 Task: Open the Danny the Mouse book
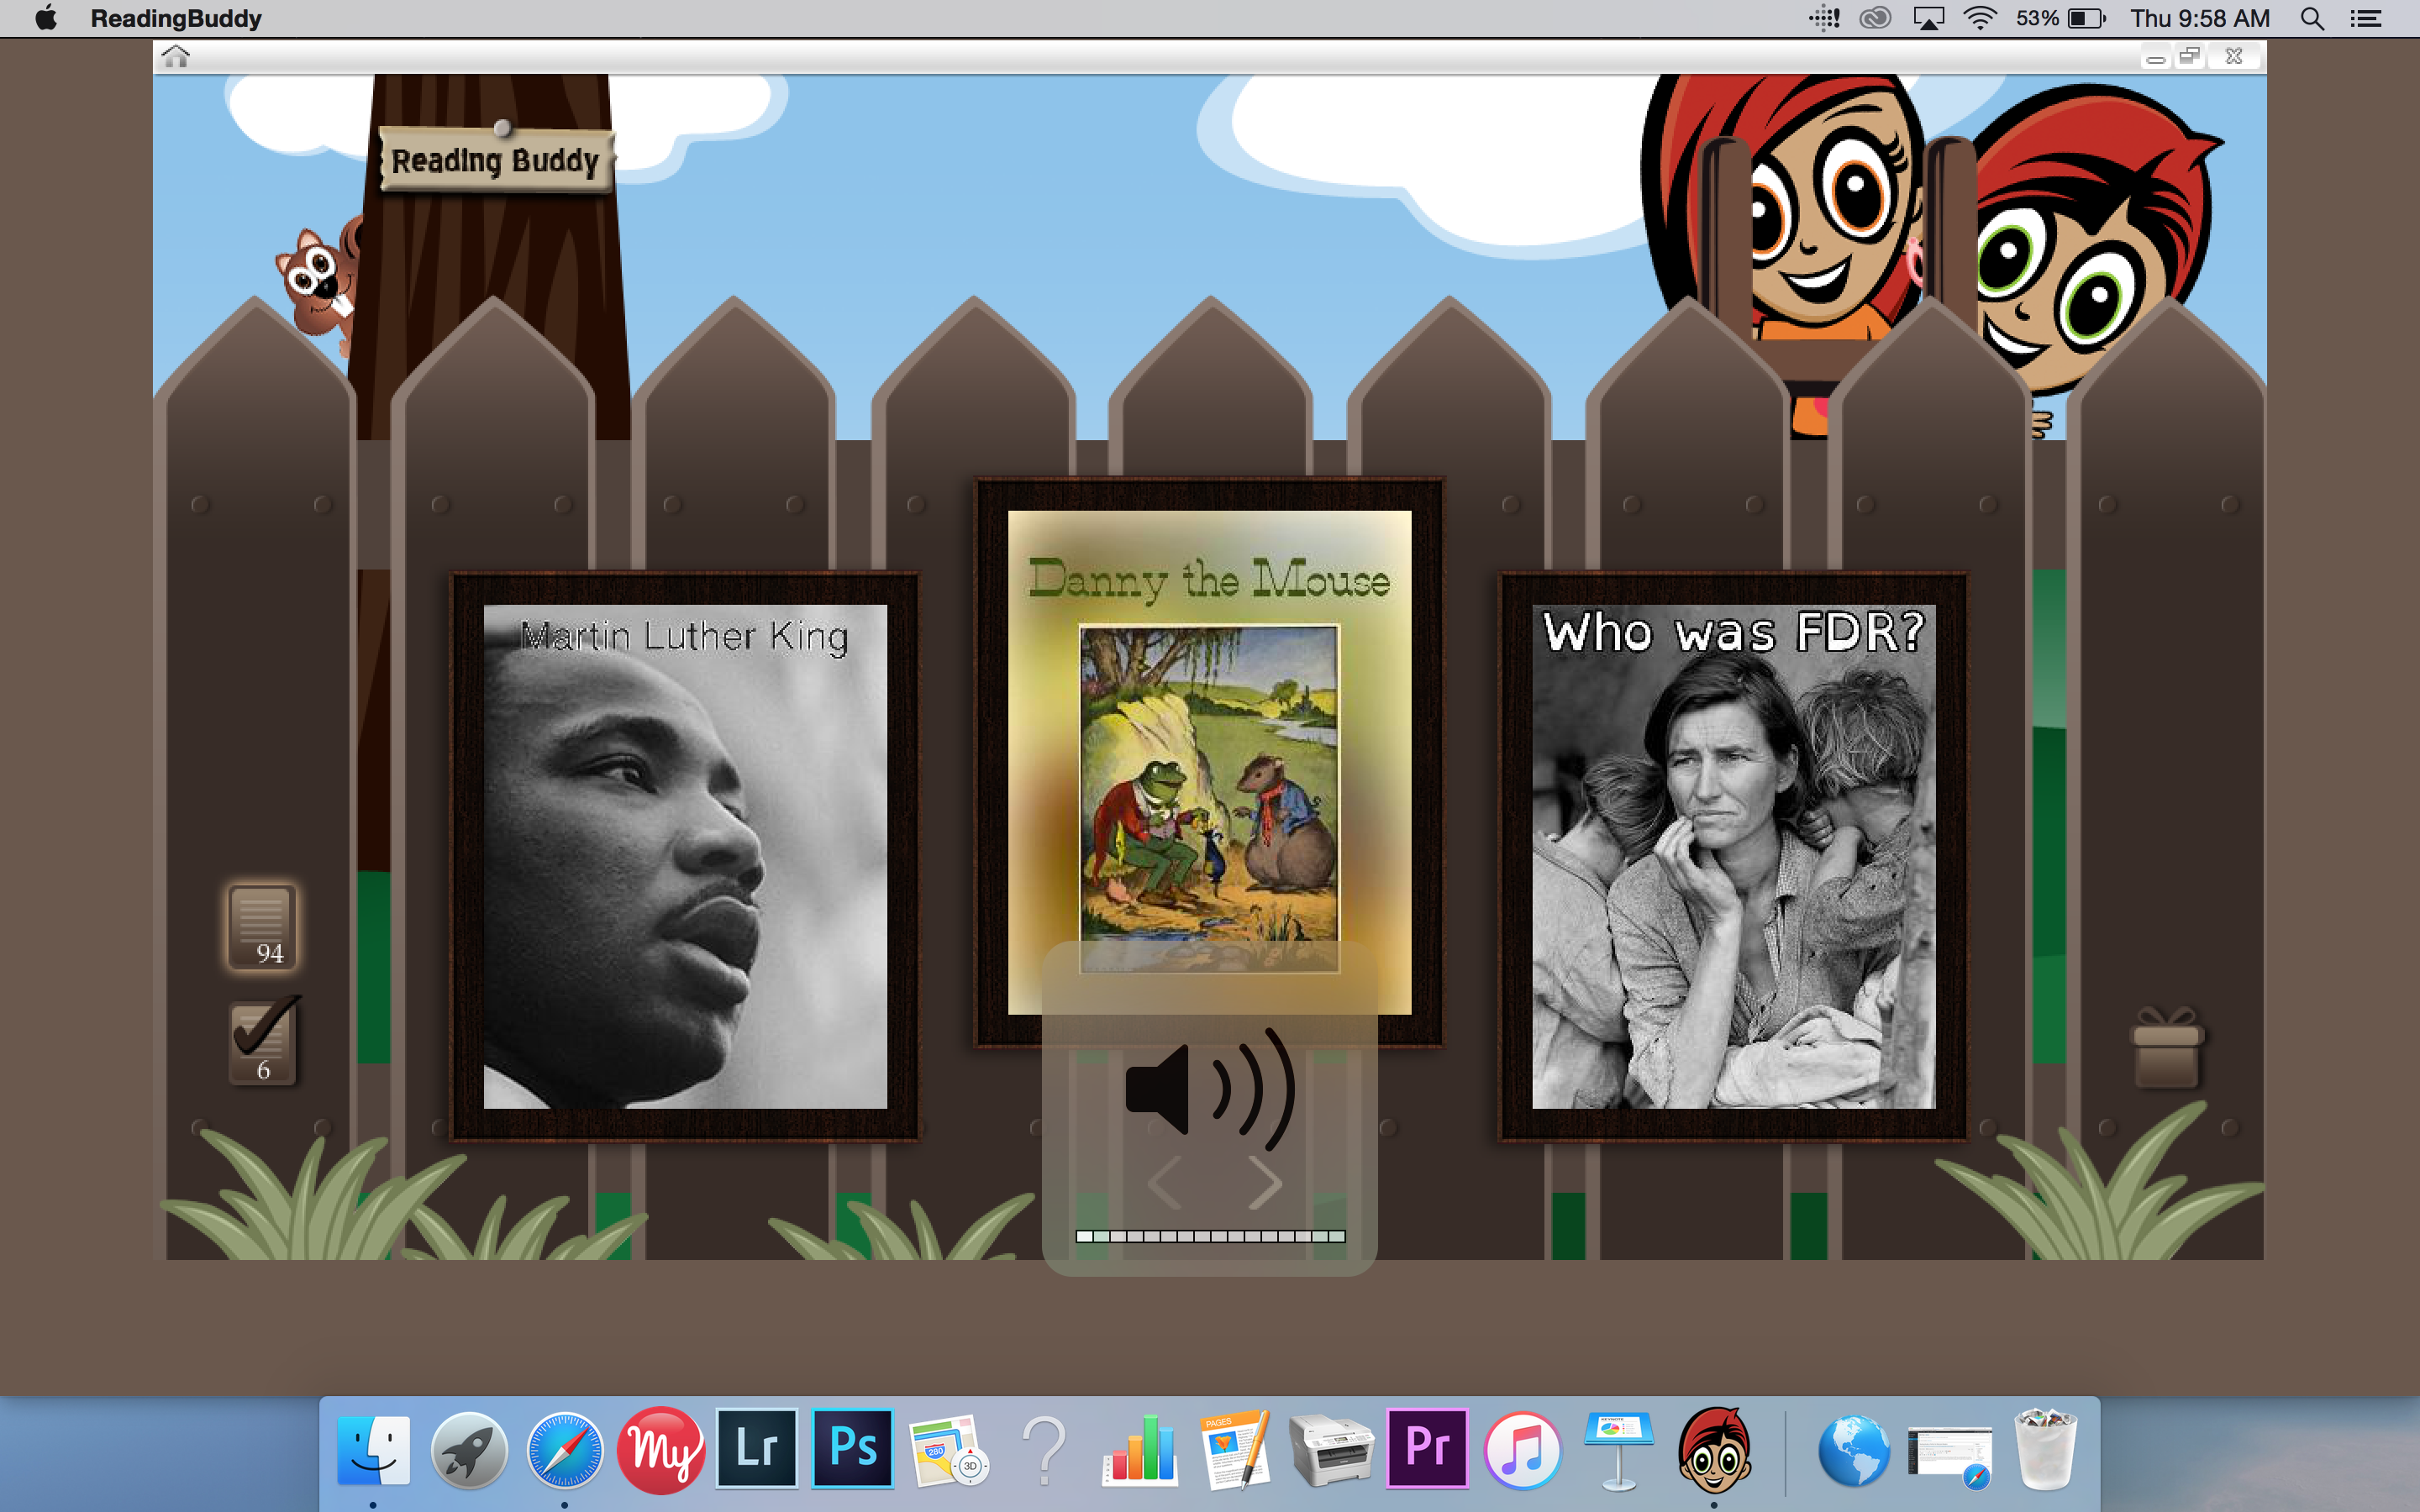coord(1209,762)
